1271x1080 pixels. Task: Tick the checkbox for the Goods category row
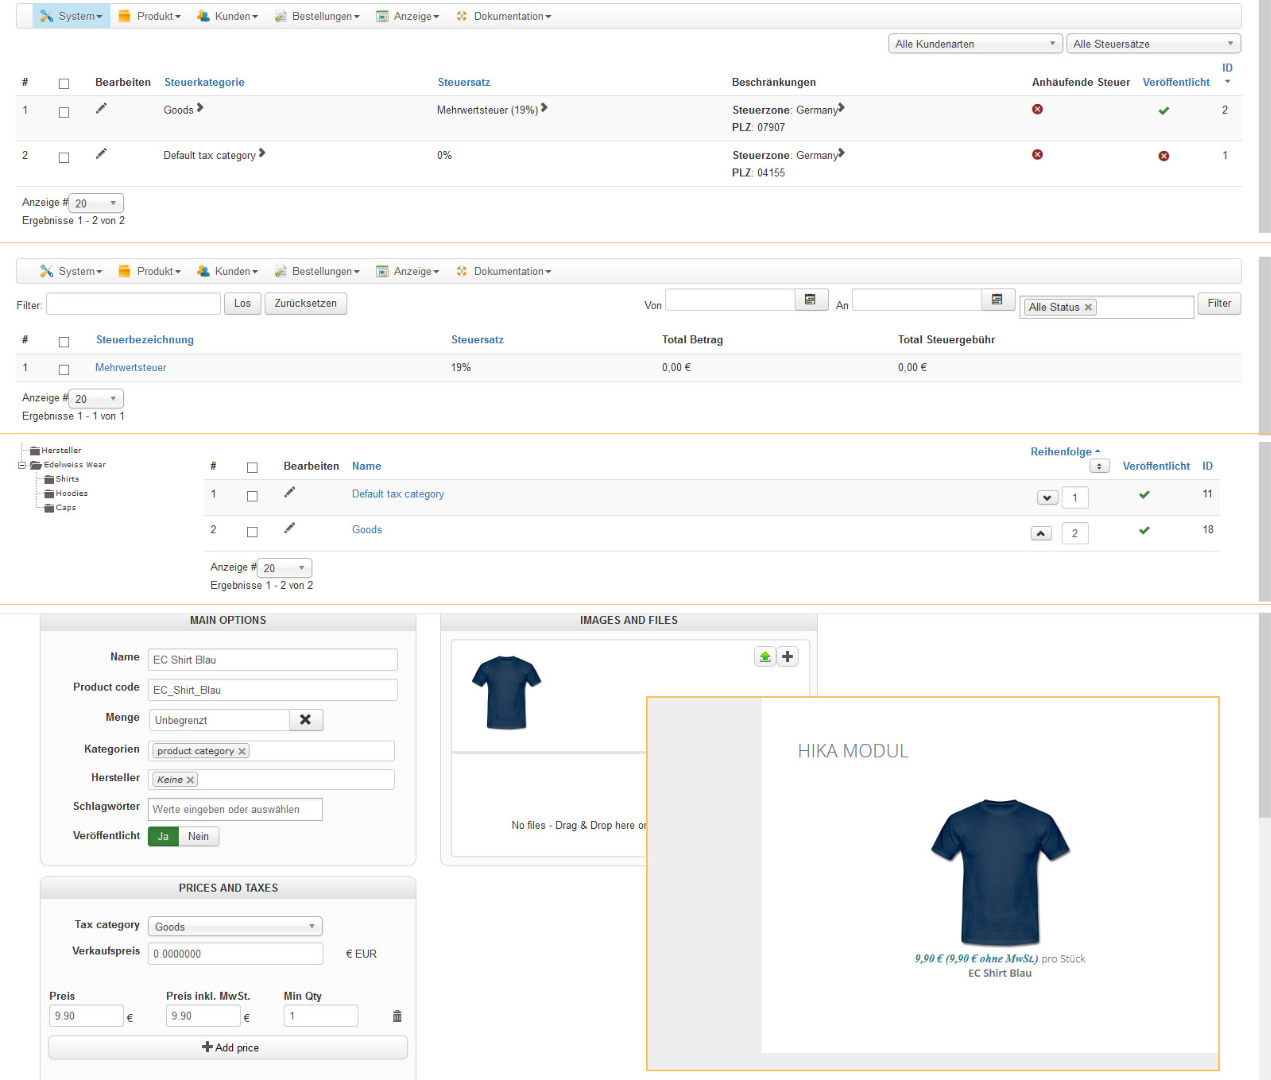click(252, 532)
